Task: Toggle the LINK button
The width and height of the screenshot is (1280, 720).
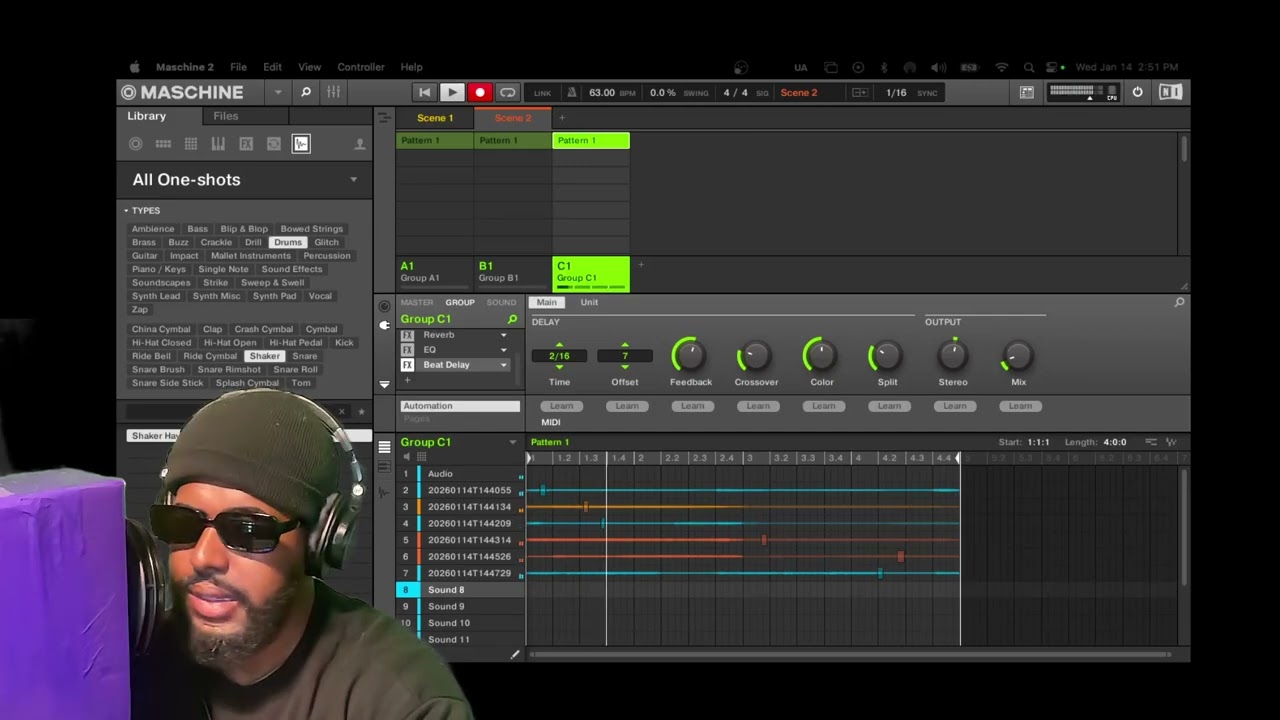Action: coord(542,93)
